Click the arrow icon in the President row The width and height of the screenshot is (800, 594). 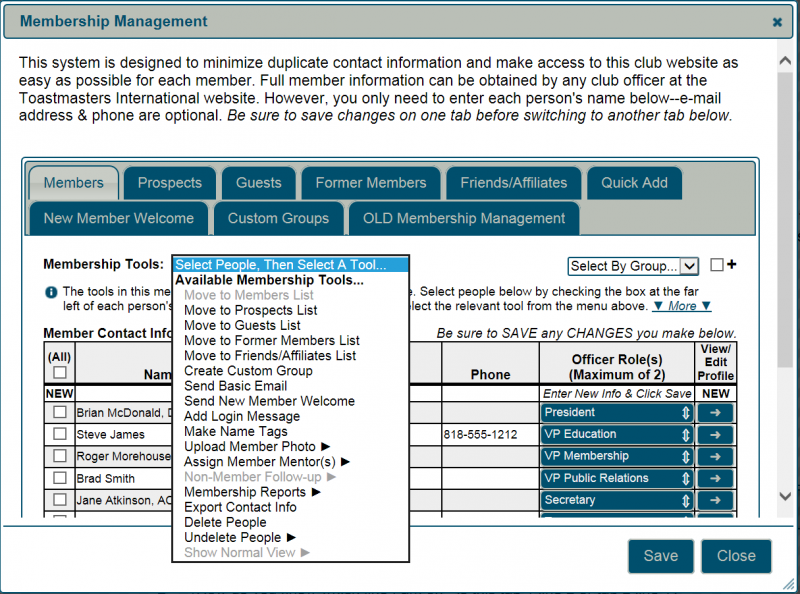pos(715,412)
